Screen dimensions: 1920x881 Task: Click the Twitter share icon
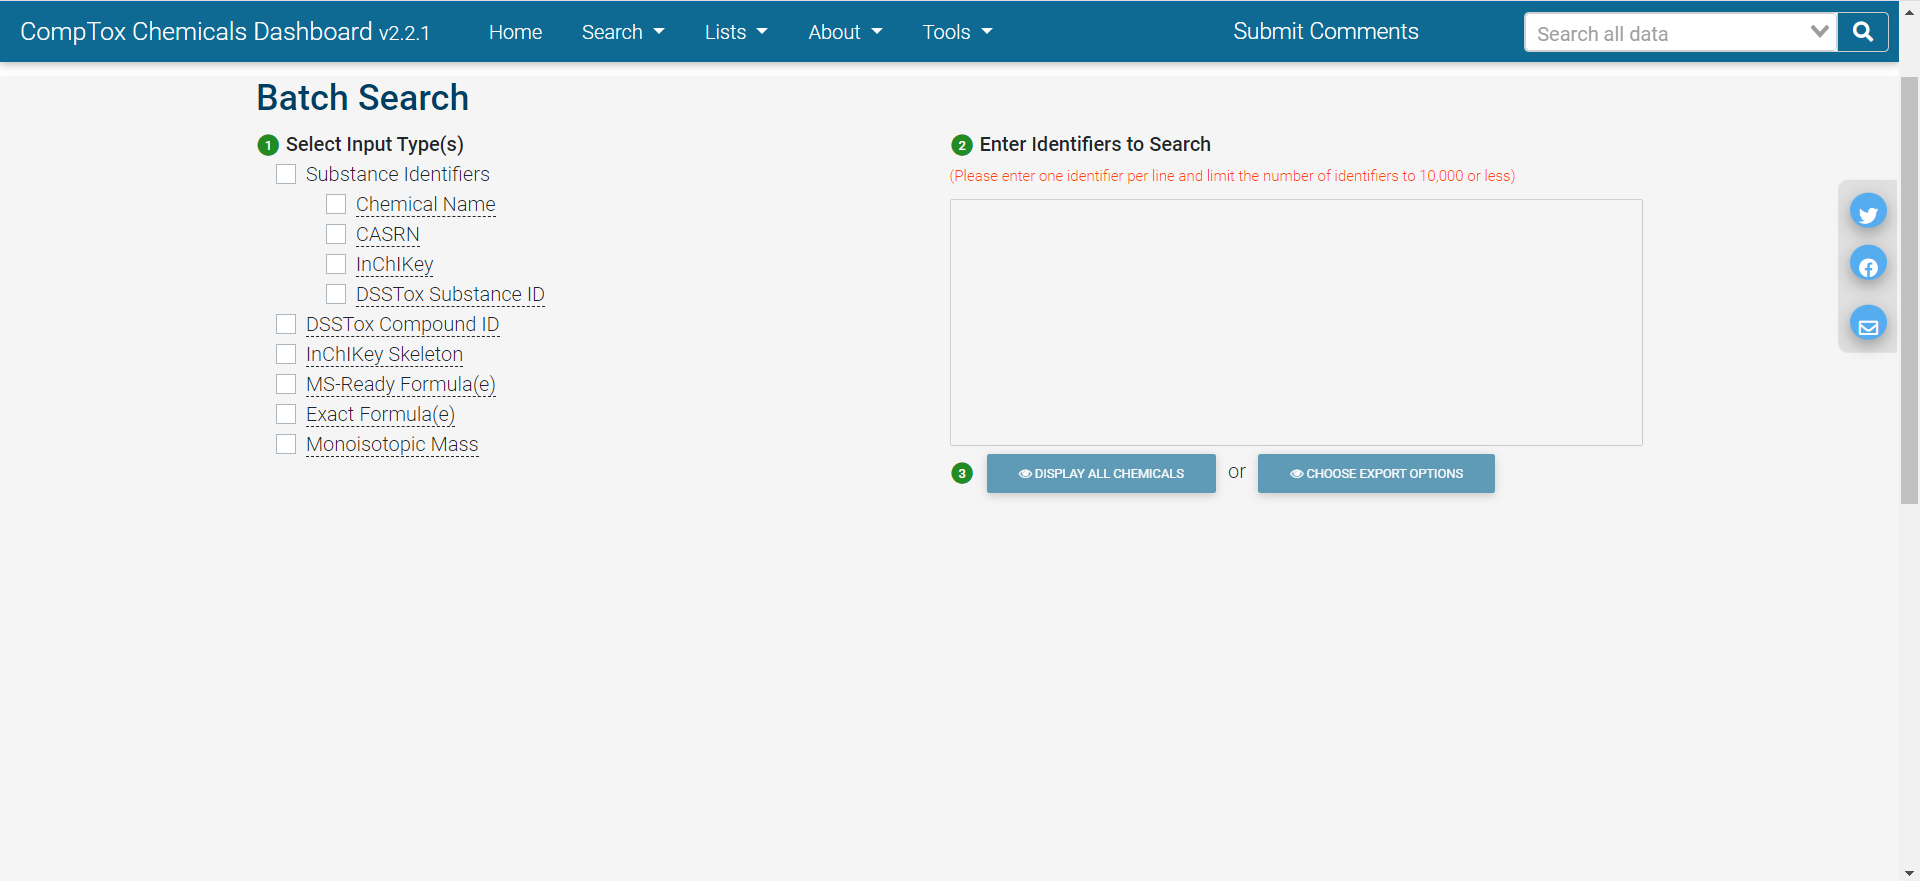pyautogui.click(x=1867, y=212)
